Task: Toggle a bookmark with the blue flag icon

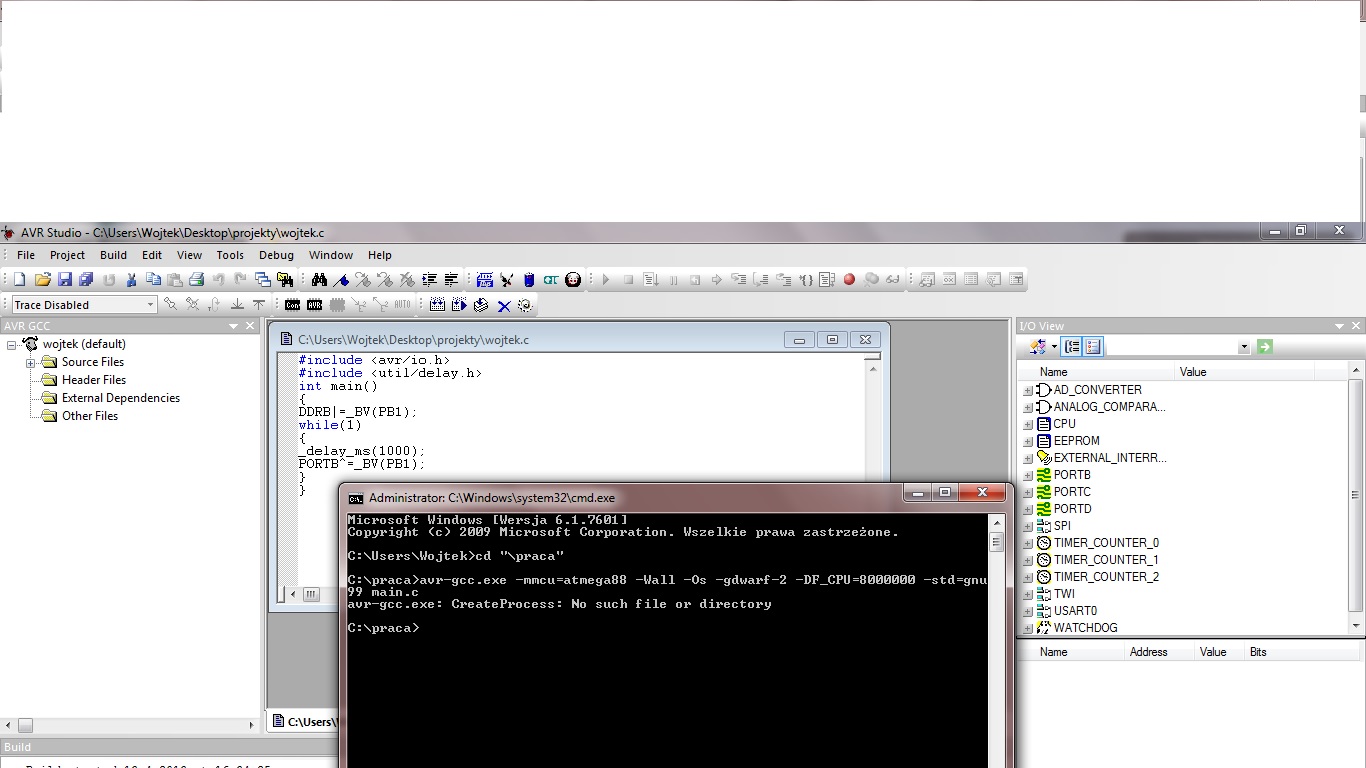Action: [x=341, y=280]
